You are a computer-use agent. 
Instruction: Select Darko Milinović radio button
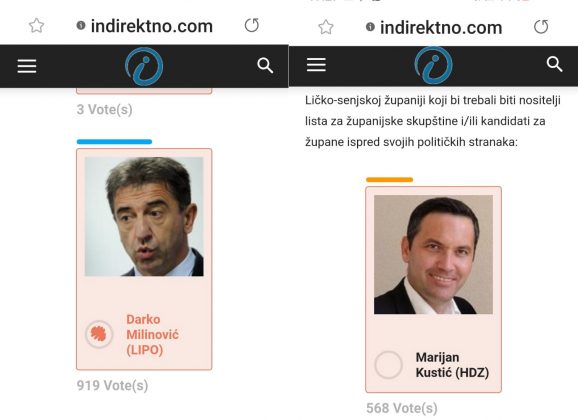coord(99,334)
